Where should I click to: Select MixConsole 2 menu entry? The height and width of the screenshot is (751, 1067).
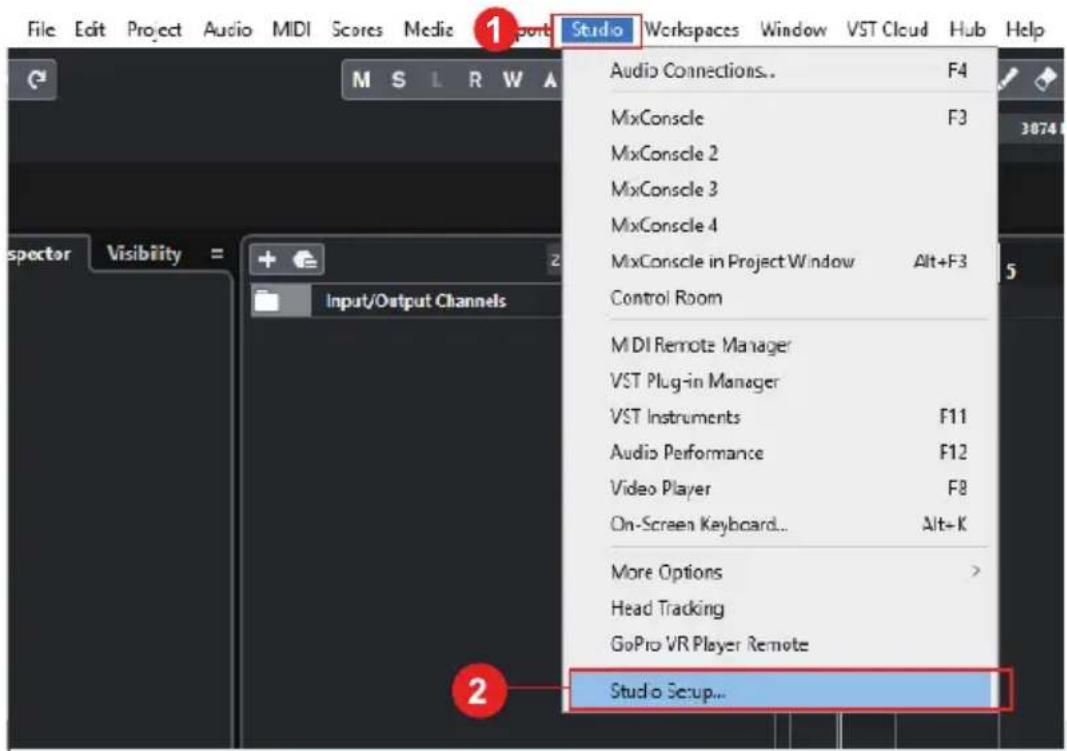(x=781, y=154)
